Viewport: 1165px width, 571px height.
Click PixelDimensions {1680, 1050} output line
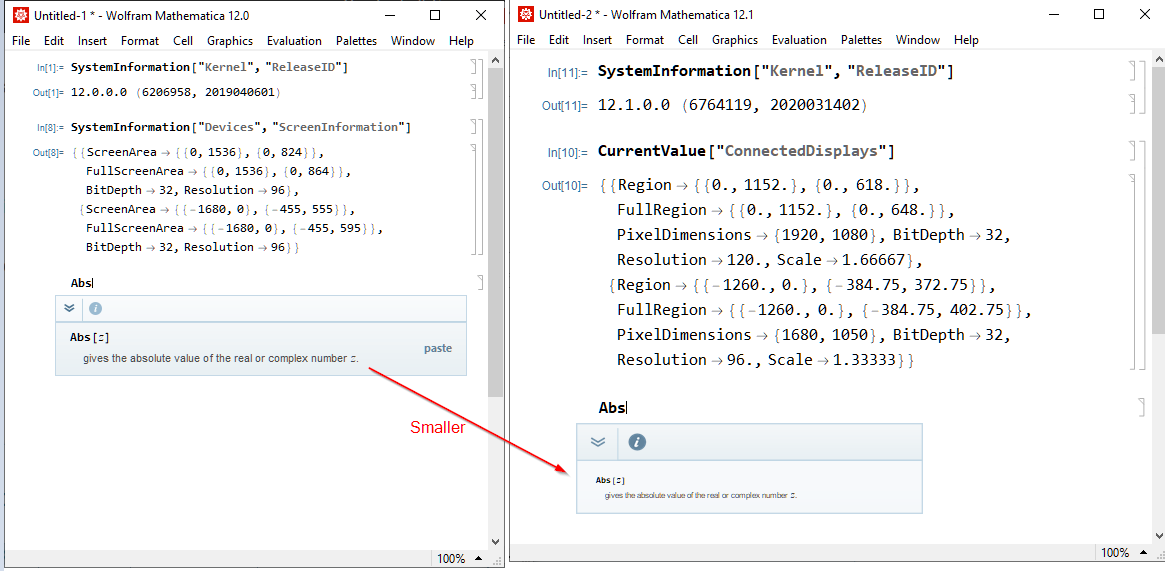coord(814,334)
